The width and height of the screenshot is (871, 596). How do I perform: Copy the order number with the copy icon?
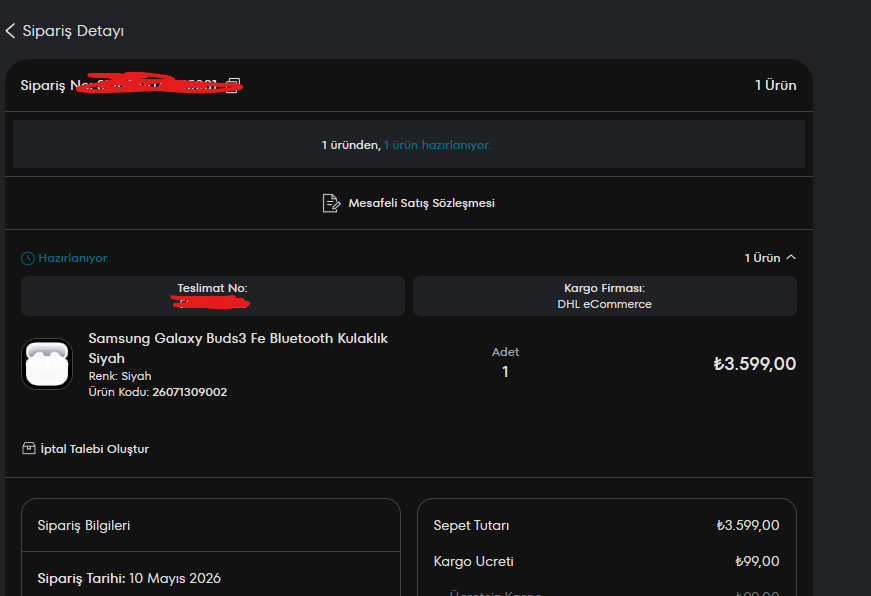pos(234,86)
